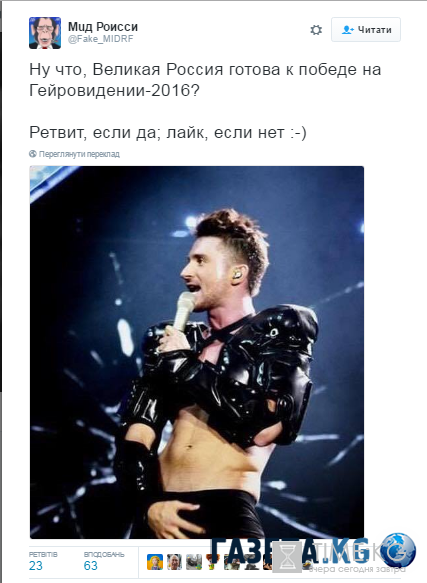Open the third liker avatar in the row
427x583 pixels.
(194, 562)
